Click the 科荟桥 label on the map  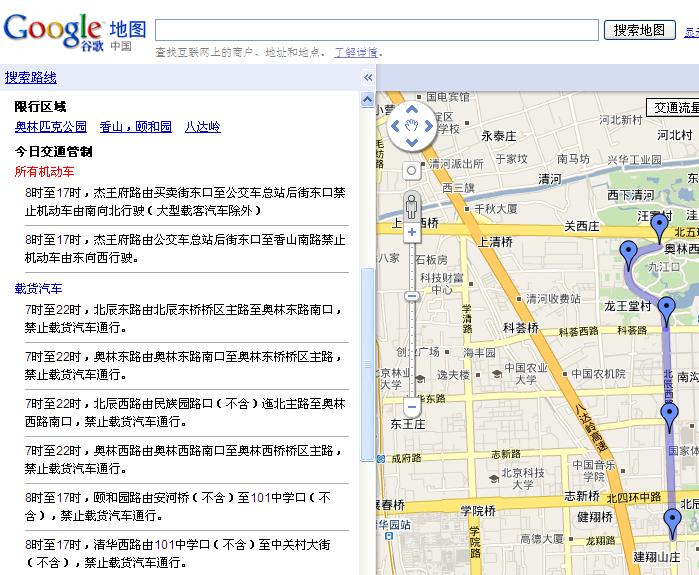pos(521,328)
